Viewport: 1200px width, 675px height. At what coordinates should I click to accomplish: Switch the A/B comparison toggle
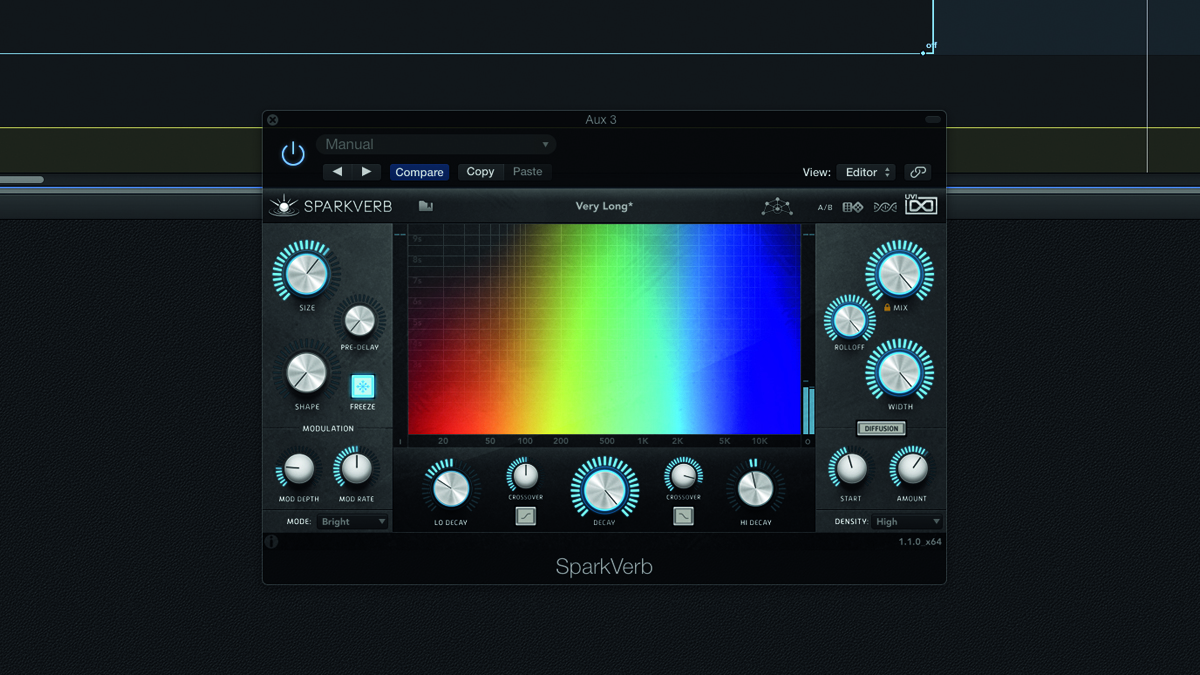point(825,208)
